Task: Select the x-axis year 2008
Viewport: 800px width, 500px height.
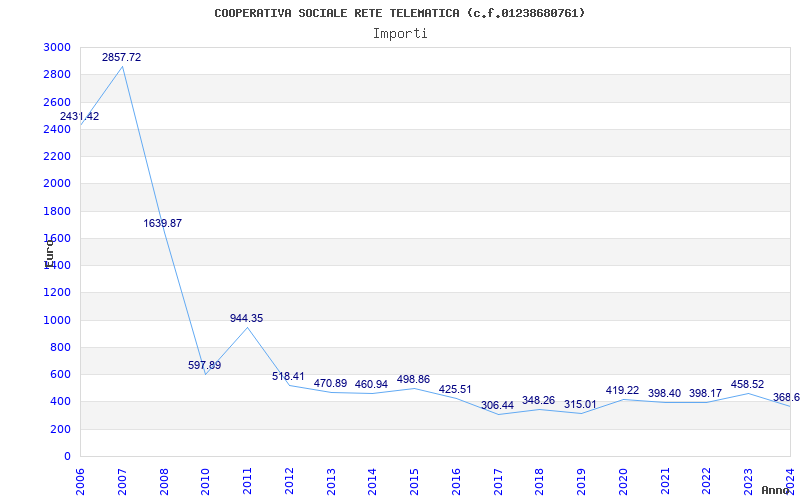Action: coord(164,482)
